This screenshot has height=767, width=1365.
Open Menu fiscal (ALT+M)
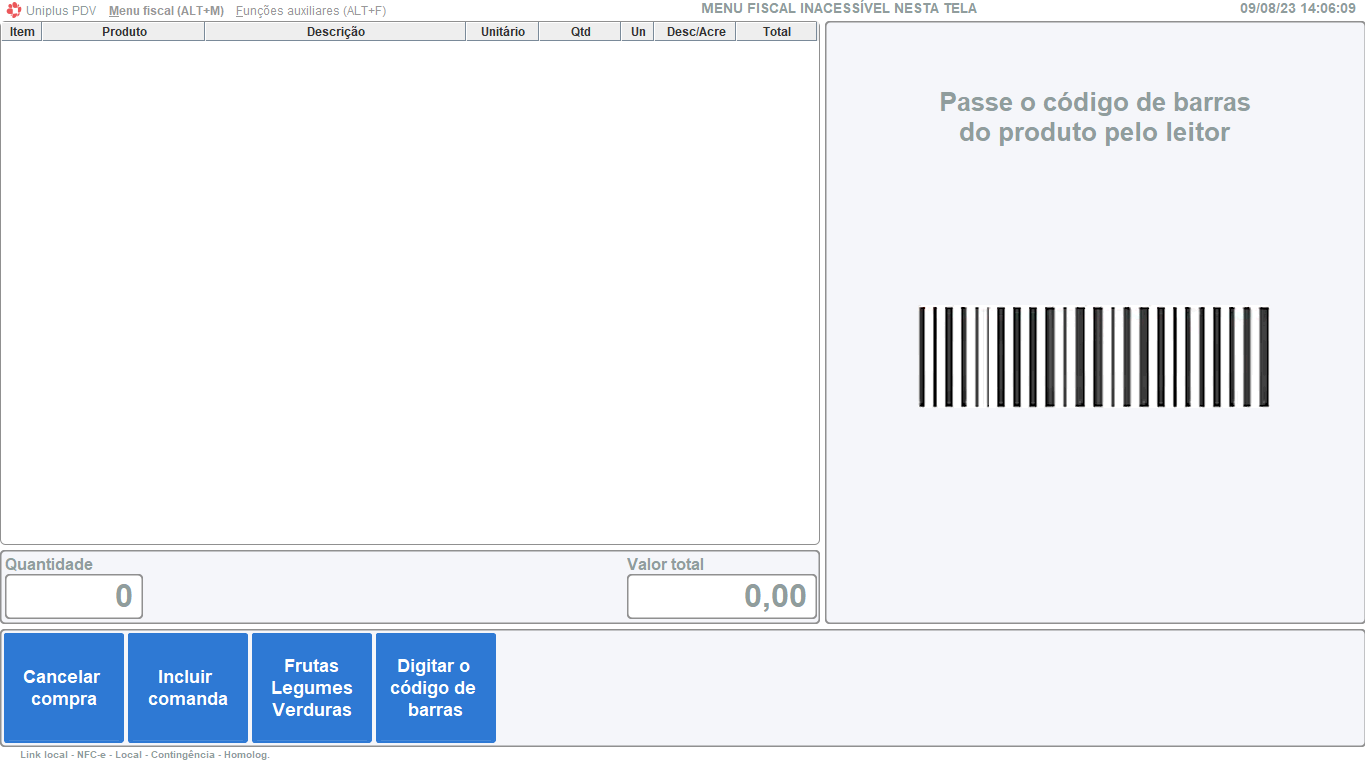[166, 11]
